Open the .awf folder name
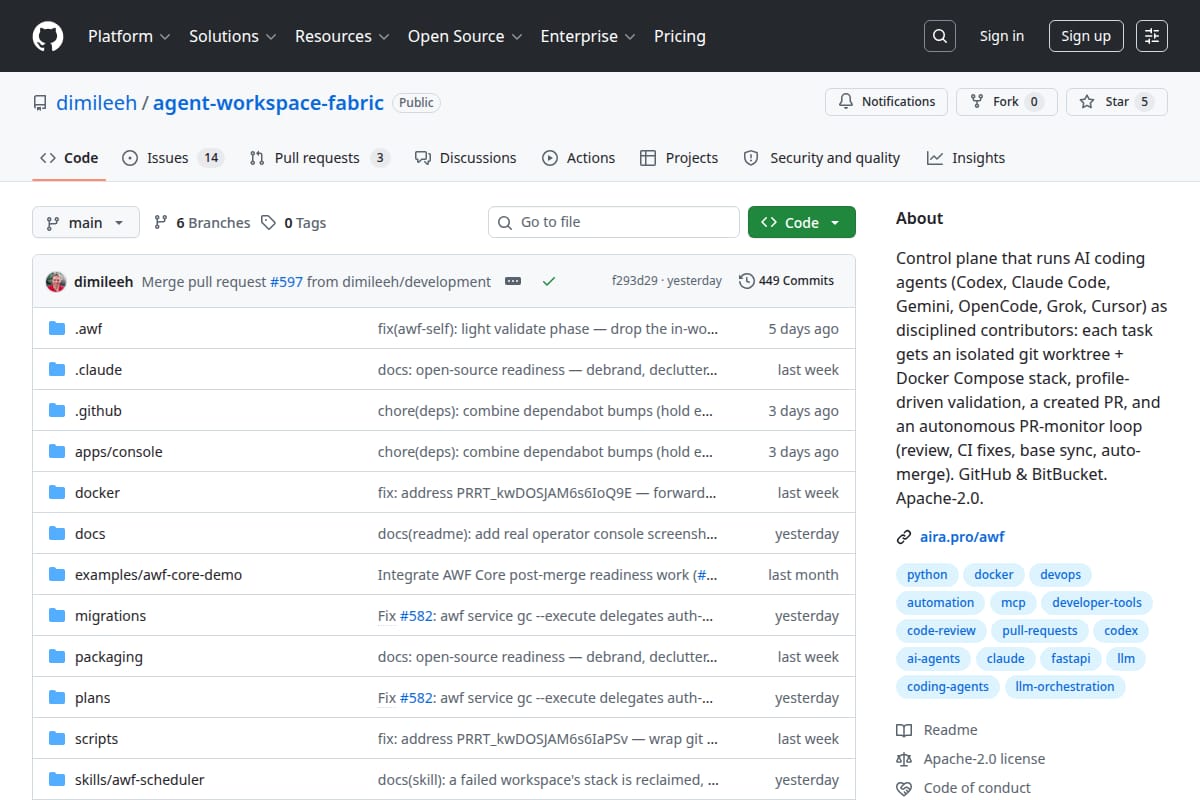Screen dimensions: 1200x800 point(89,329)
